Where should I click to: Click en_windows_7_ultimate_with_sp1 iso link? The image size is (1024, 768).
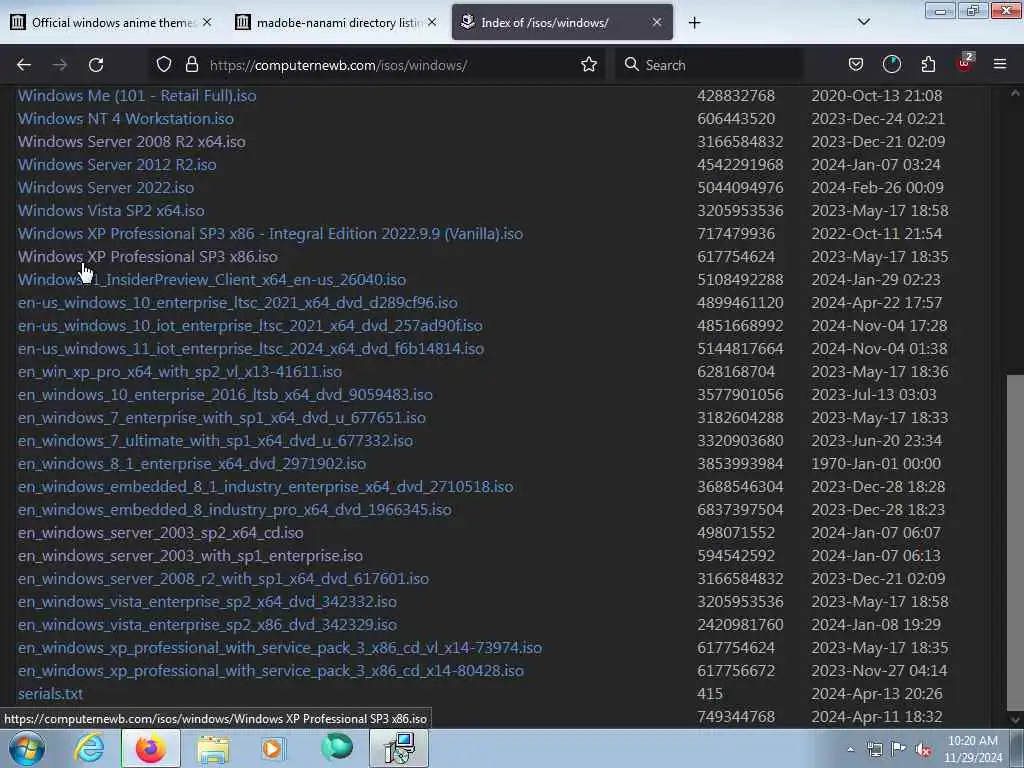[216, 440]
